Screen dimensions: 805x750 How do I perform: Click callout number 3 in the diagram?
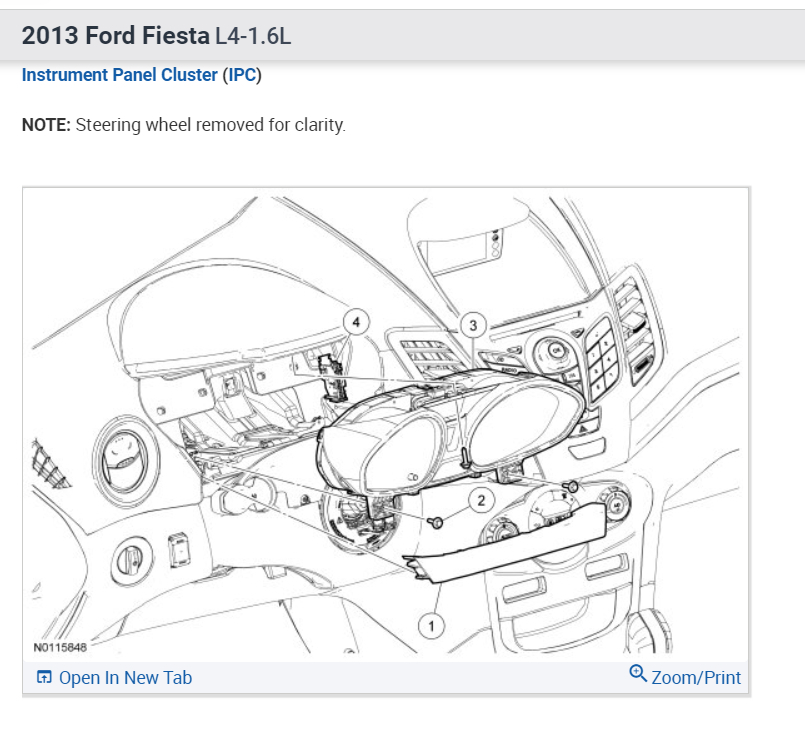[x=472, y=324]
